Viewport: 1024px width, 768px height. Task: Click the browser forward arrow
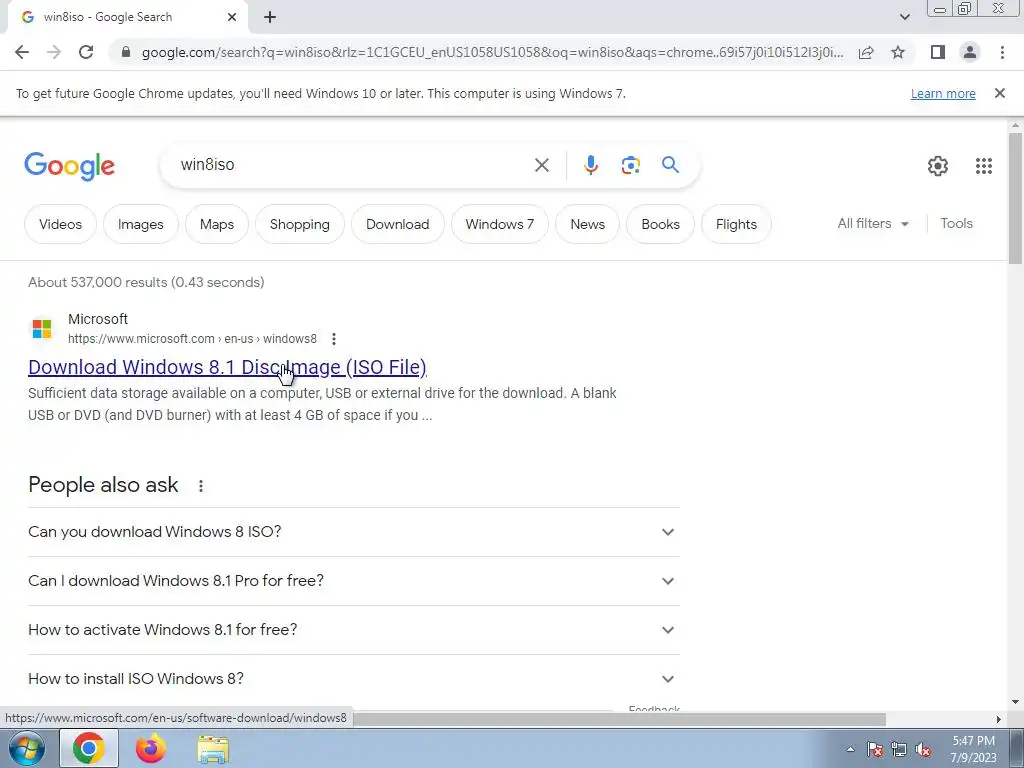(x=54, y=52)
